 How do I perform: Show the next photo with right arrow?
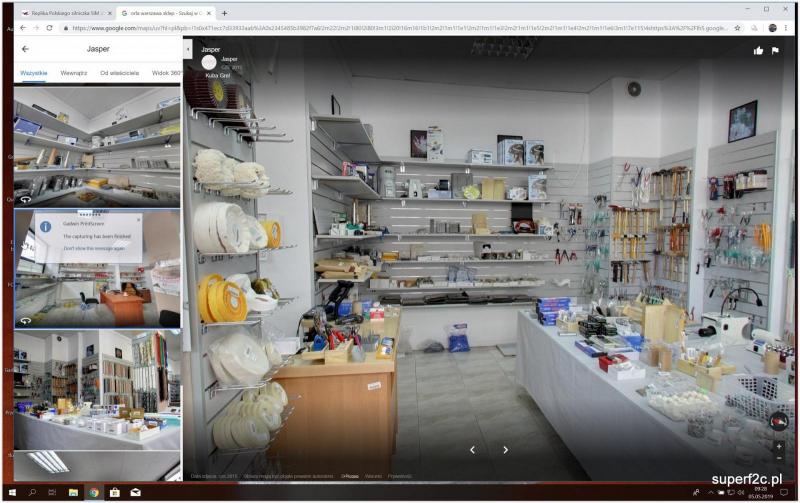[505, 450]
